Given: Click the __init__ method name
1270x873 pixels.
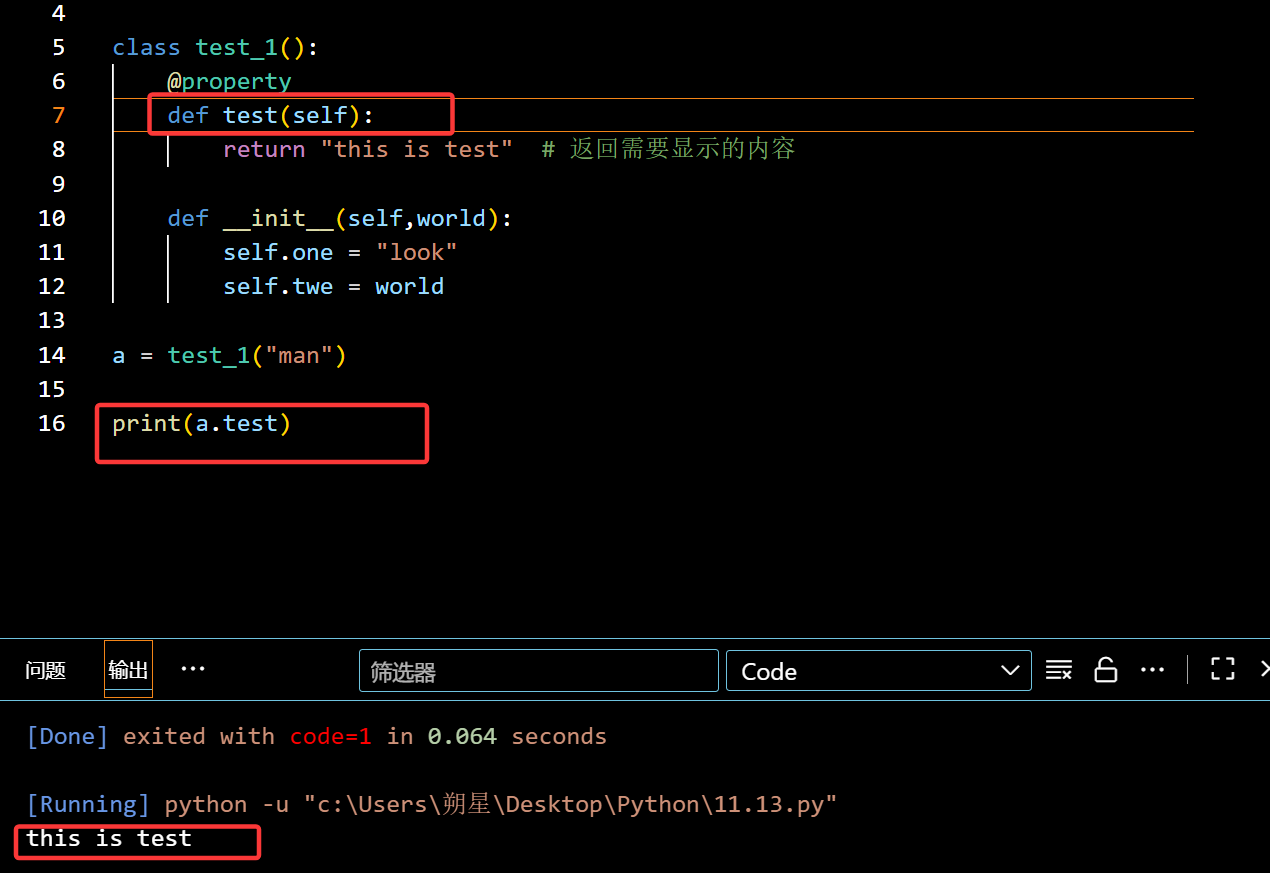Looking at the screenshot, I should [x=278, y=218].
